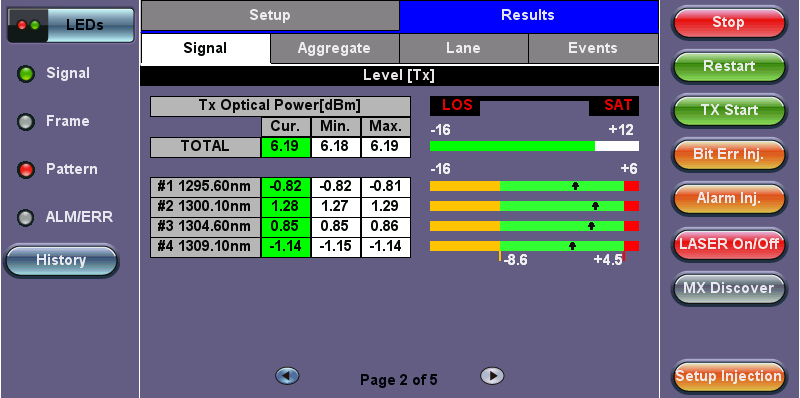Open the History view
Screen dimensions: 800x398
click(61, 261)
